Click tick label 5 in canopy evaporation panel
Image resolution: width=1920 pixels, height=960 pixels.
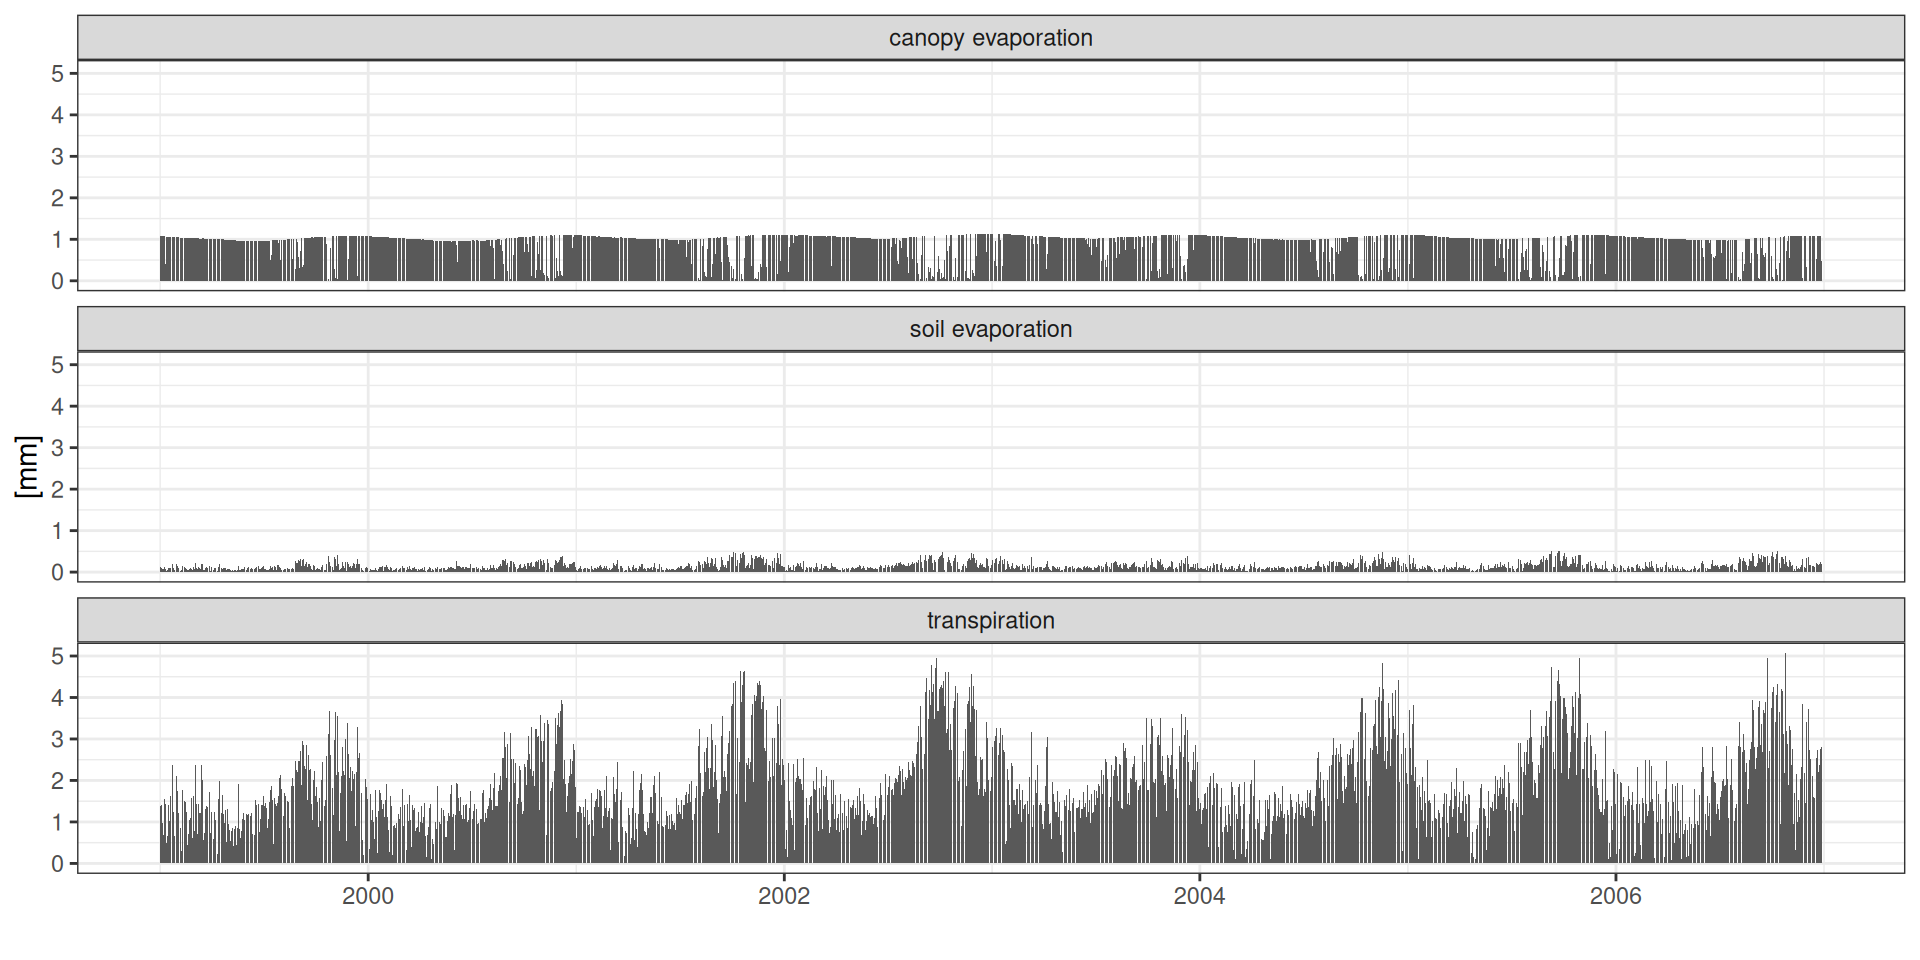coord(58,74)
